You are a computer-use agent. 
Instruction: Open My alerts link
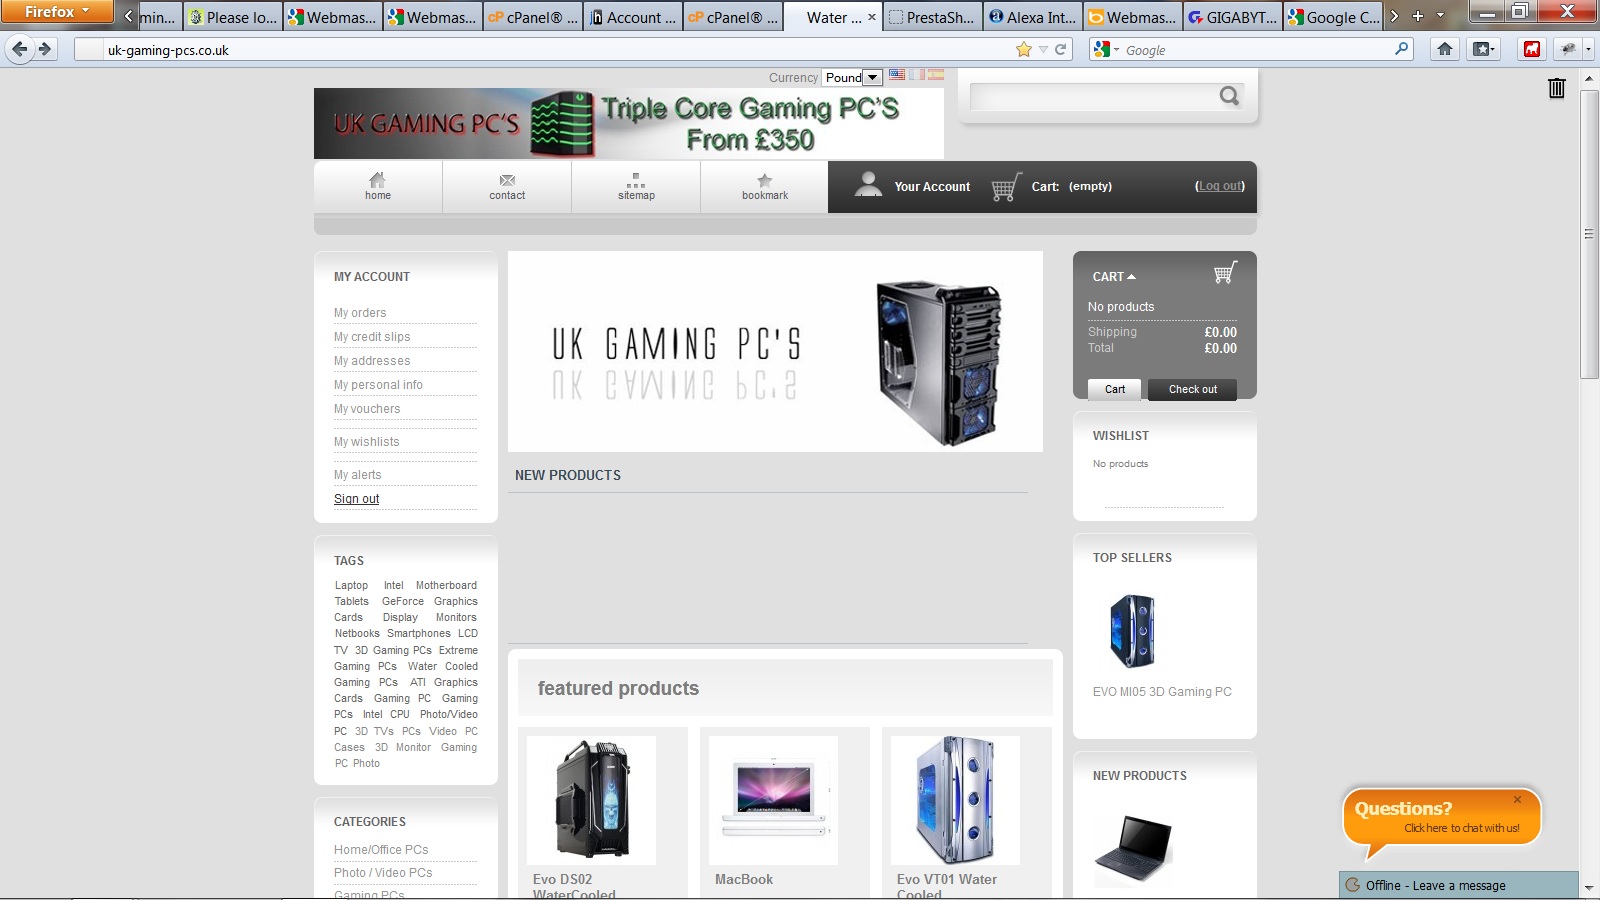(x=358, y=475)
